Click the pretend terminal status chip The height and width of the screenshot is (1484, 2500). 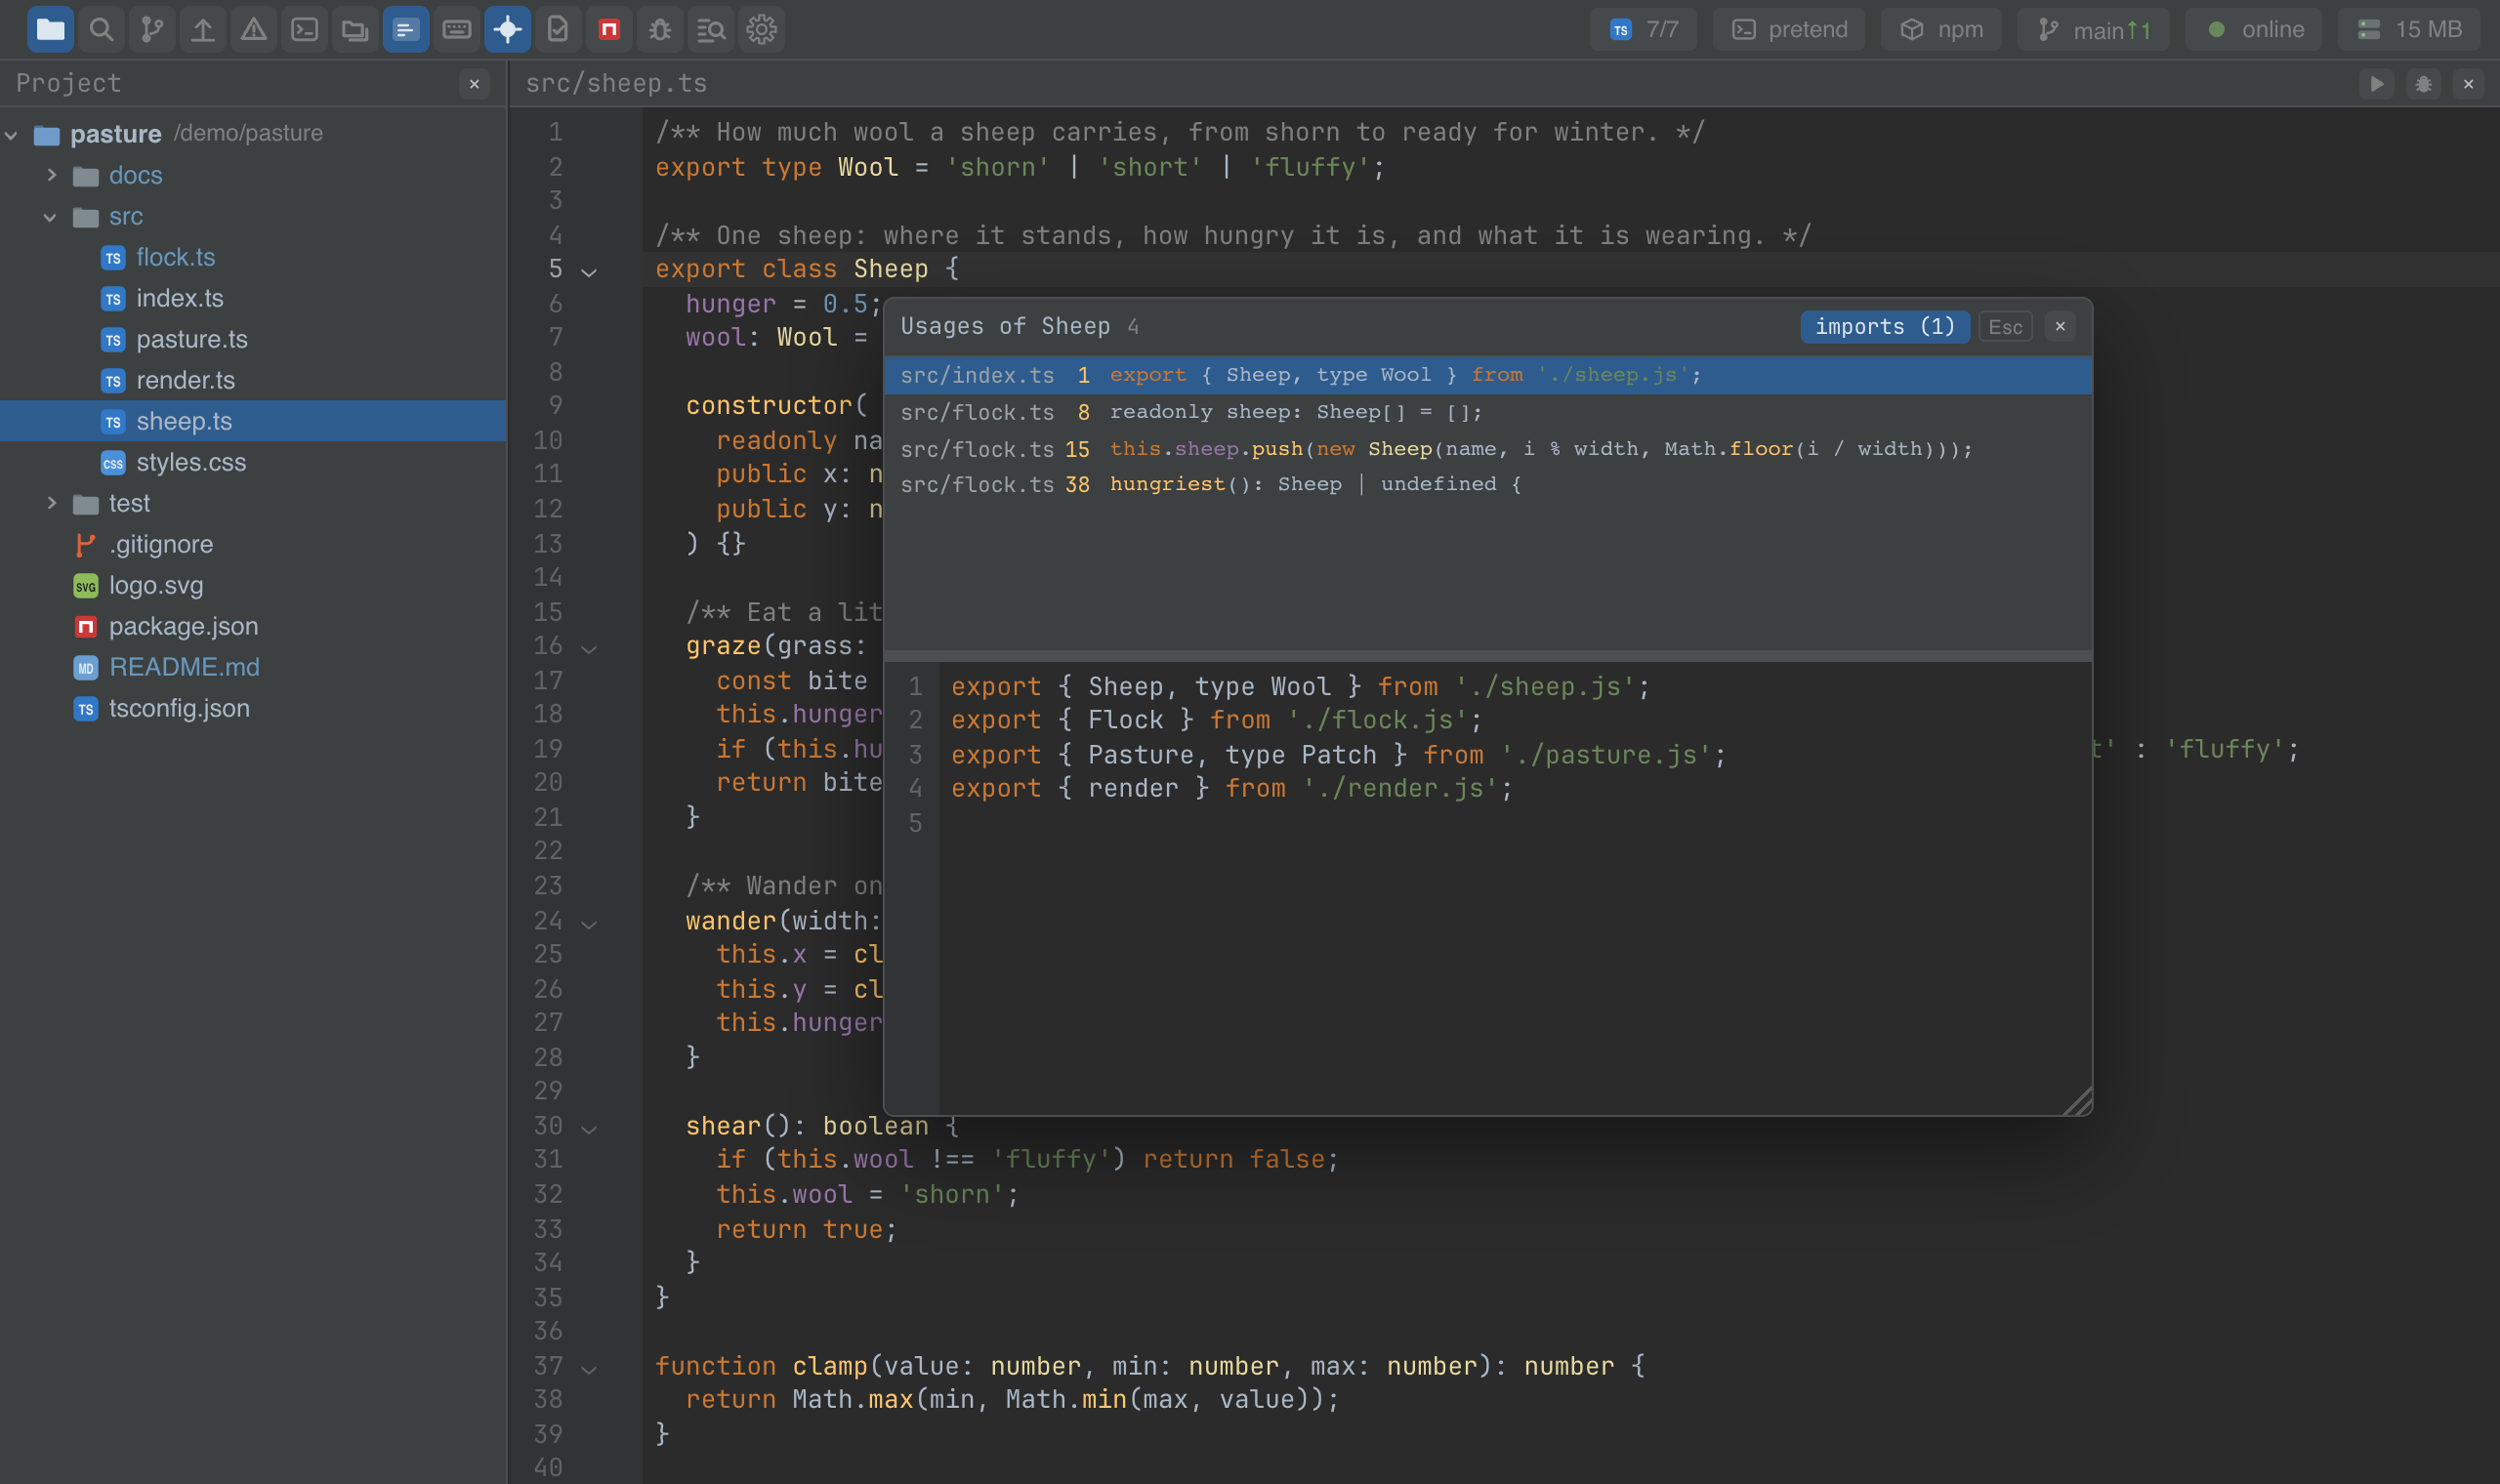(x=1789, y=29)
